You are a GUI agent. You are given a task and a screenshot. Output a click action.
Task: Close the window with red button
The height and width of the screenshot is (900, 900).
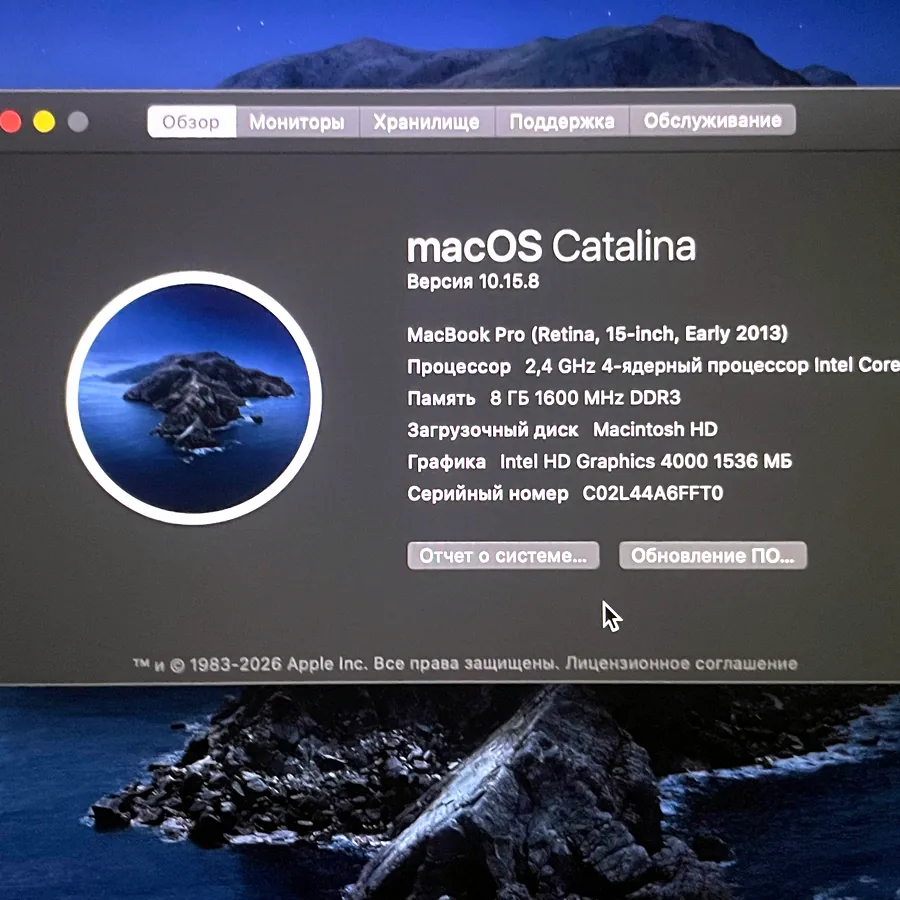10,122
